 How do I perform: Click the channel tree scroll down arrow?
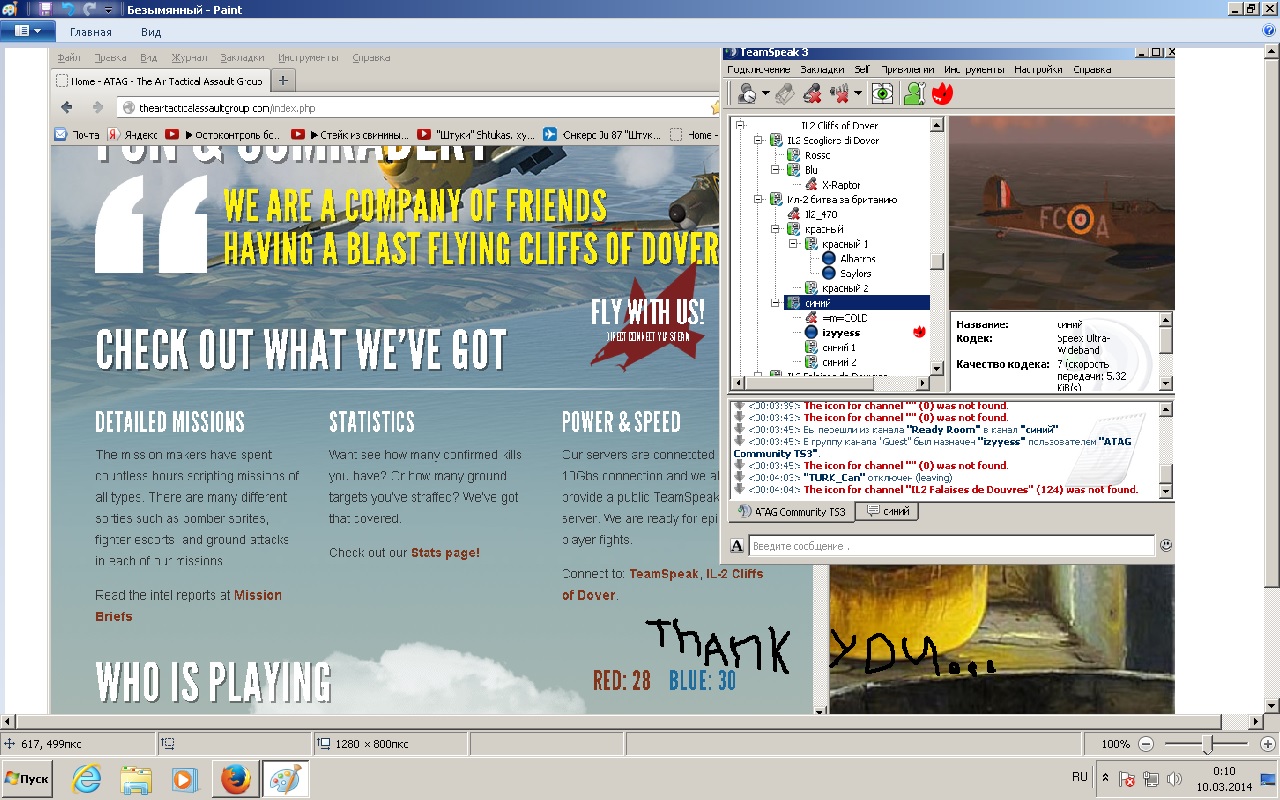(x=937, y=369)
